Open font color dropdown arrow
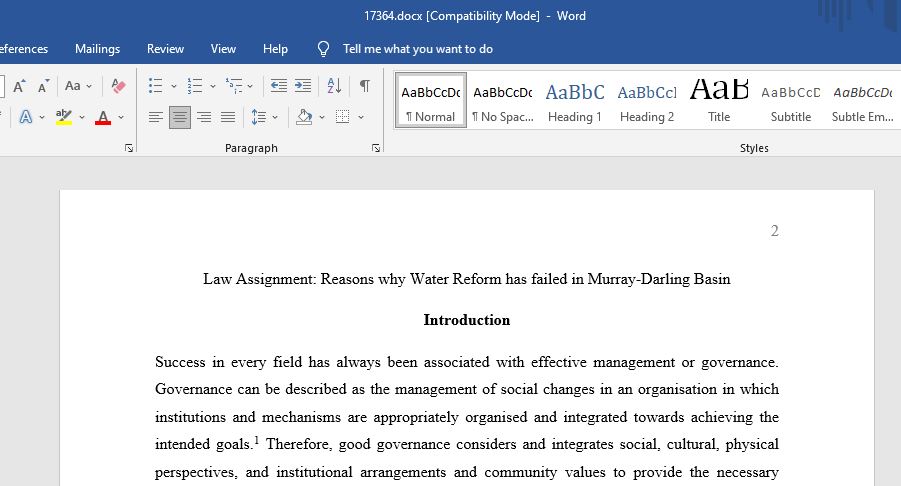The height and width of the screenshot is (486, 901). tap(121, 117)
